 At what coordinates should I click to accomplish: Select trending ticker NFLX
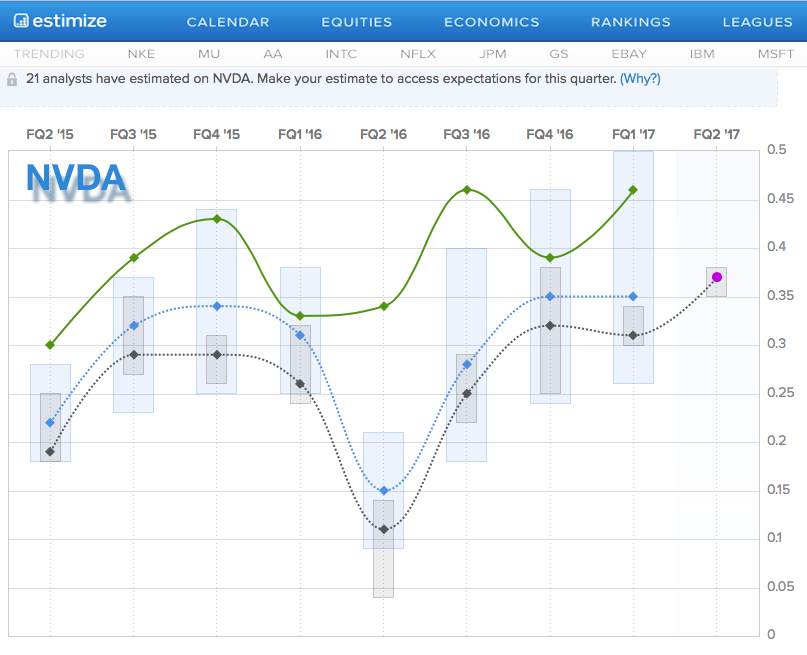point(418,54)
